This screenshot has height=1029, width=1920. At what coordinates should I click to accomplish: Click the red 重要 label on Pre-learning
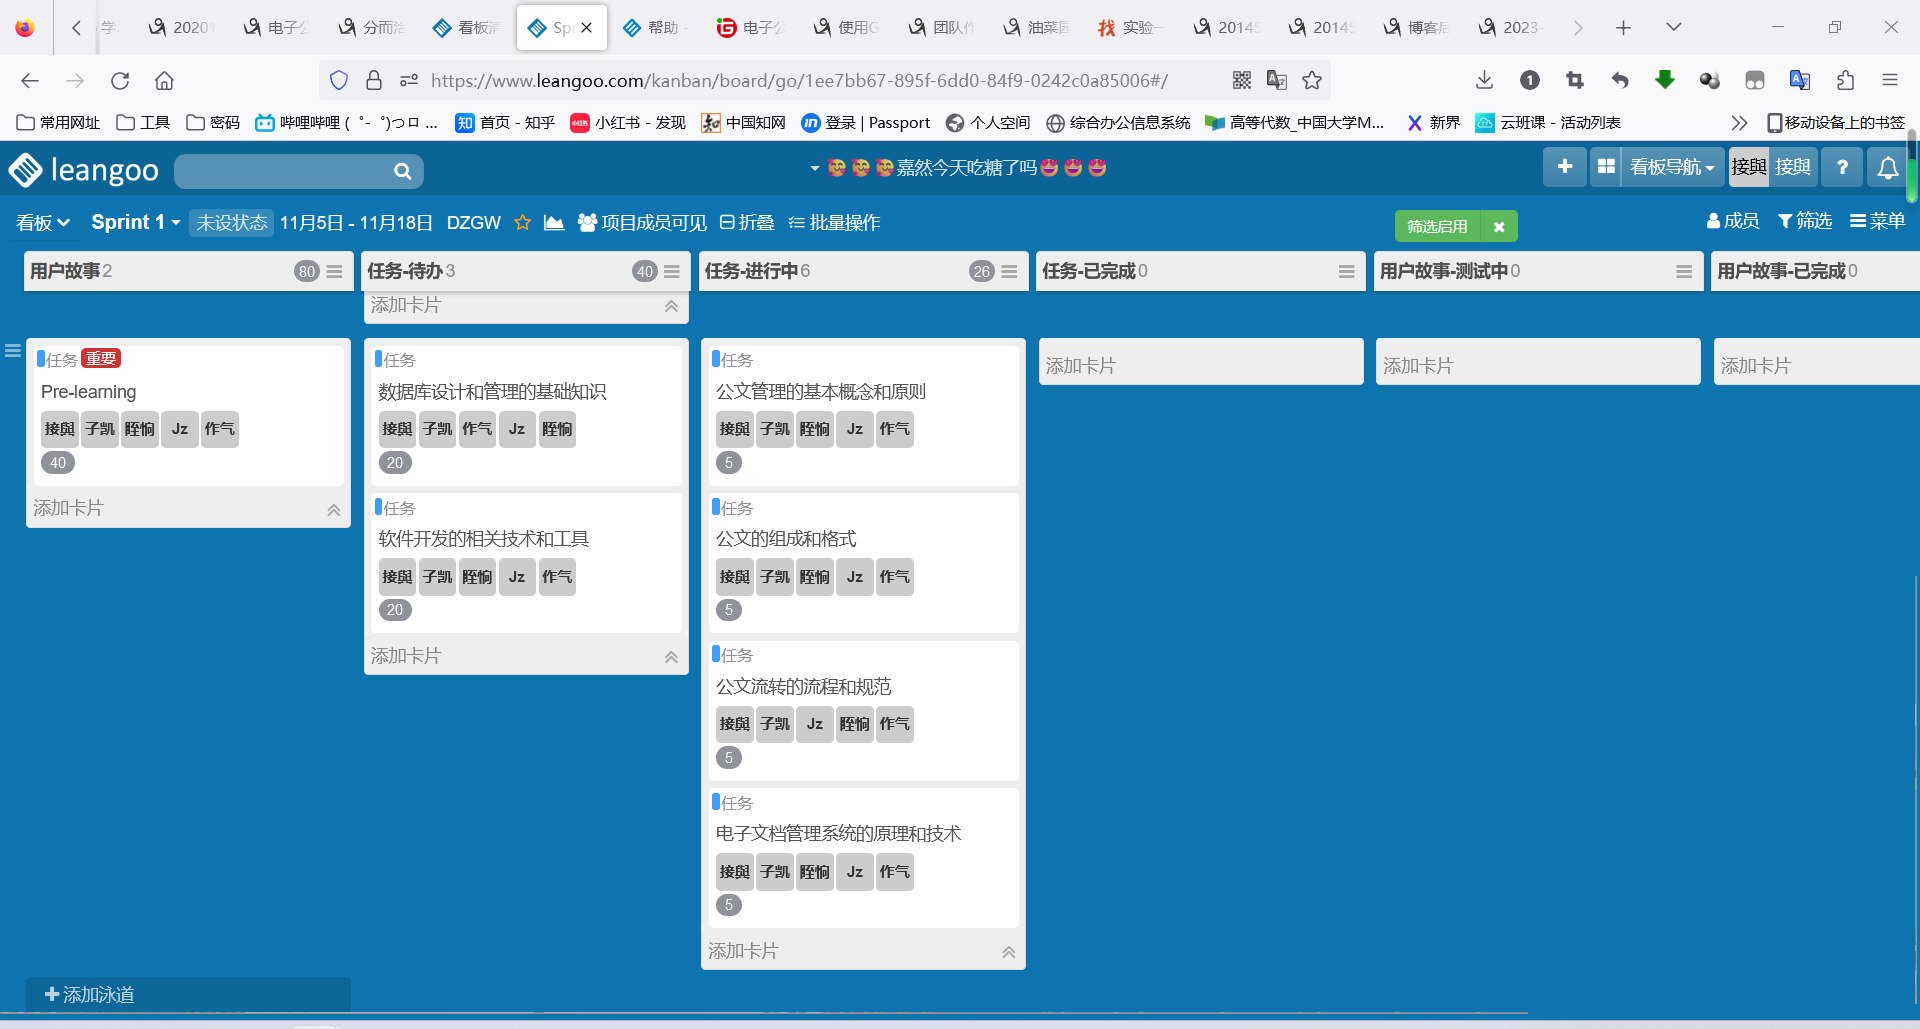pos(101,358)
